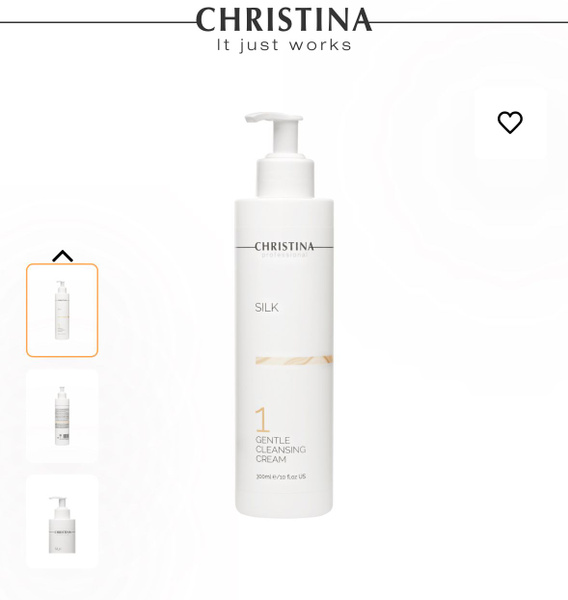Click the Christina professional logo on bottle
The width and height of the screenshot is (568, 600).
tap(284, 249)
